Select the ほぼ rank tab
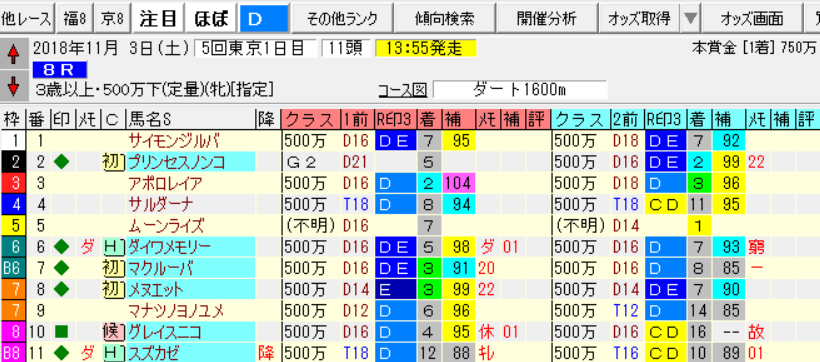820x362 pixels. coord(211,18)
